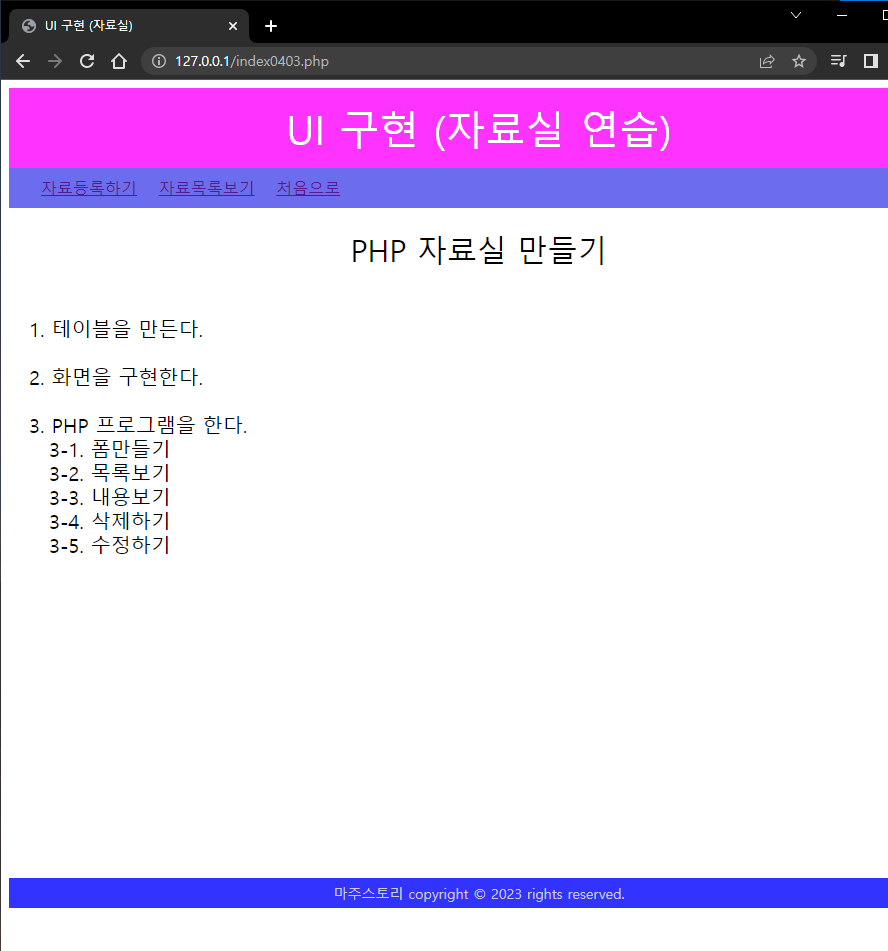This screenshot has width=888, height=951.
Task: Click the line 3-3. 내용보기
Action: [x=110, y=497]
